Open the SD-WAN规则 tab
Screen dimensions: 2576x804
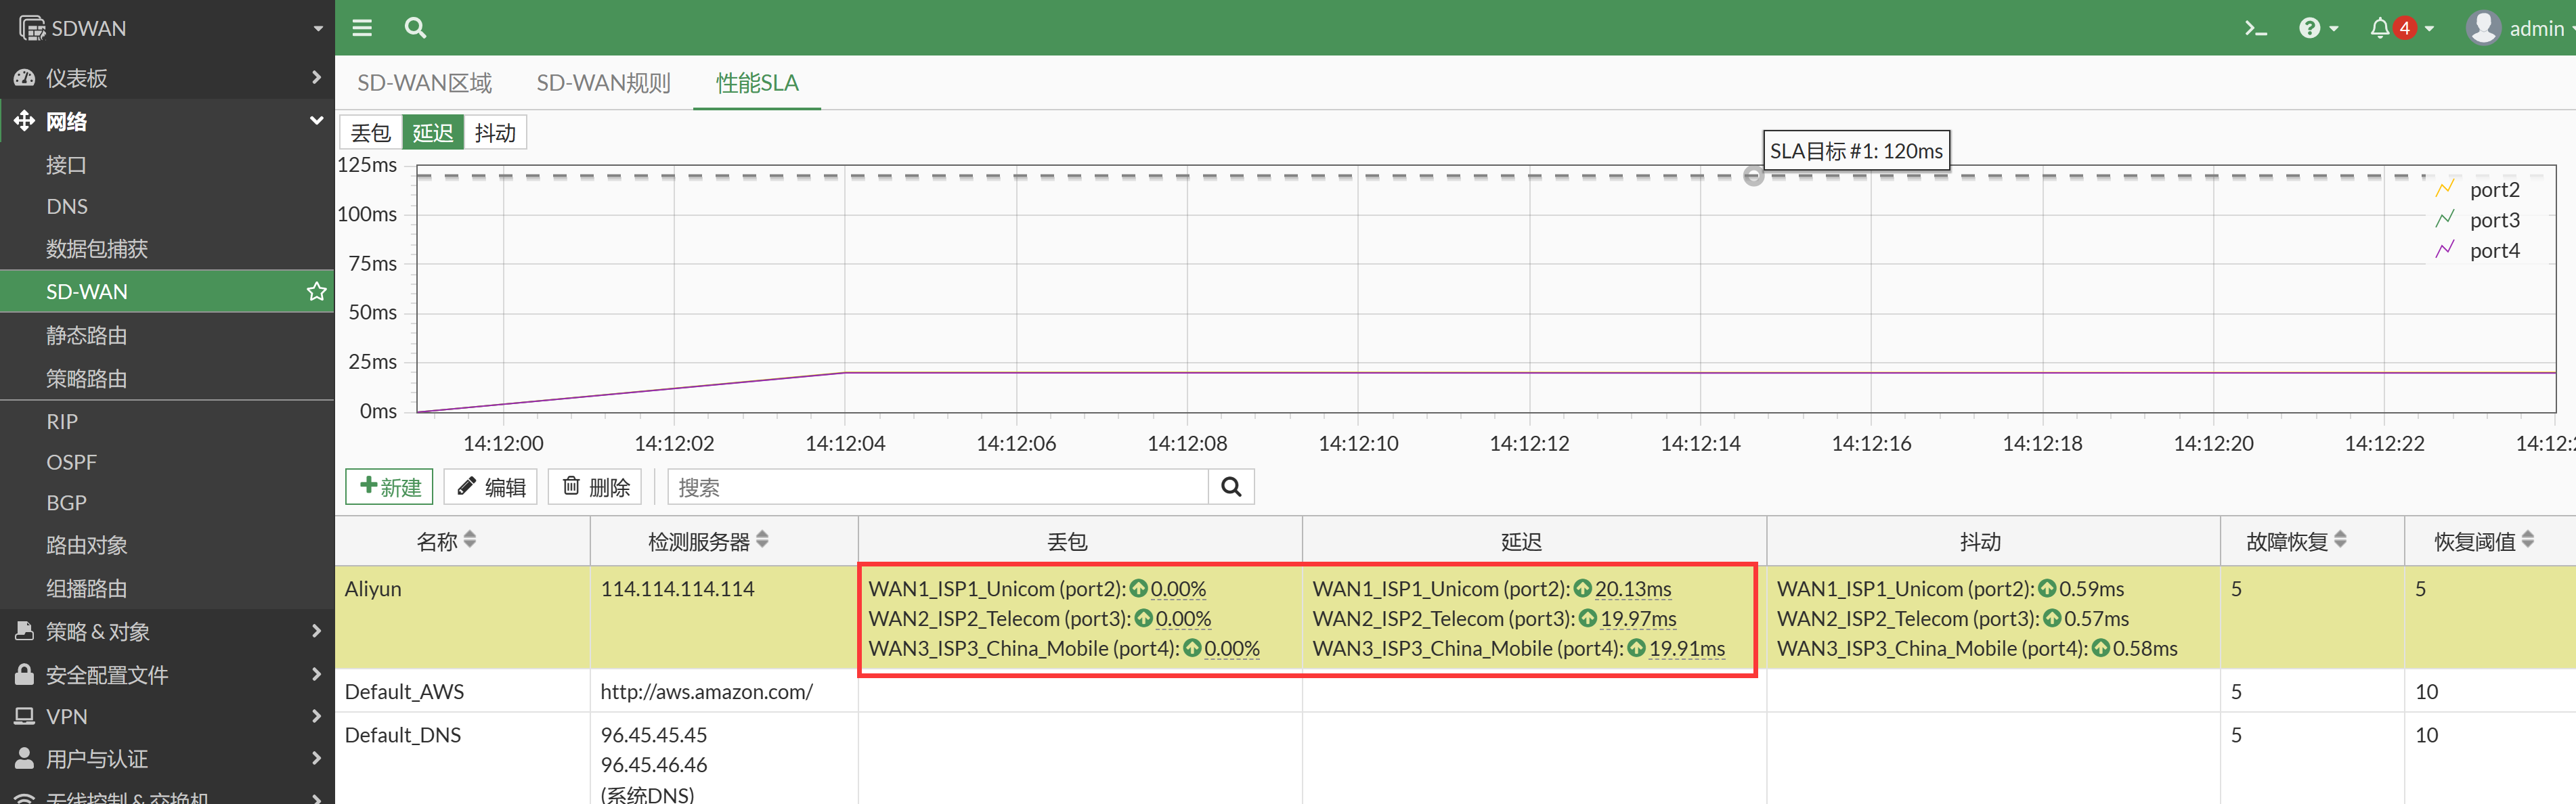[603, 83]
